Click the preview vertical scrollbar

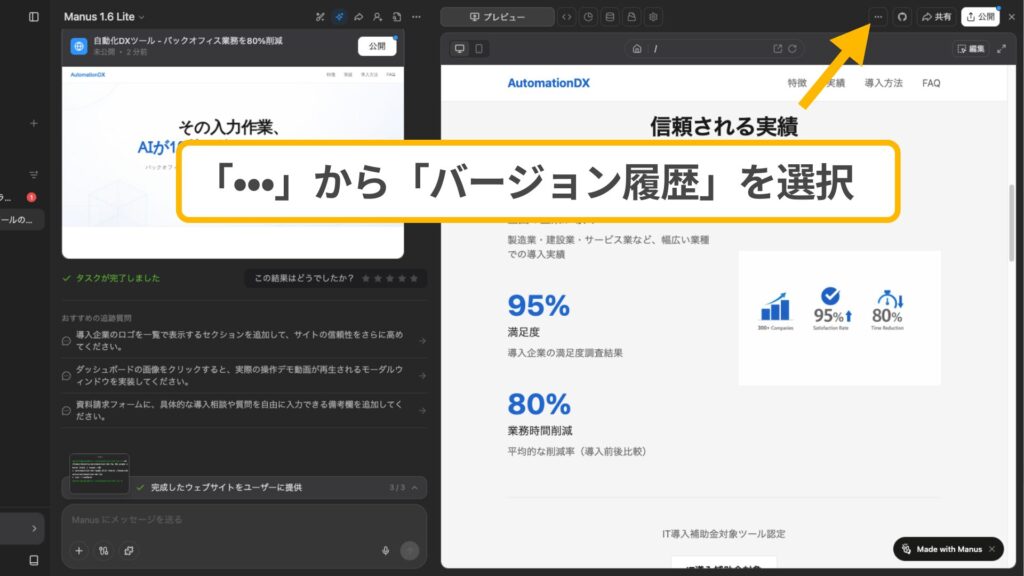click(1012, 222)
